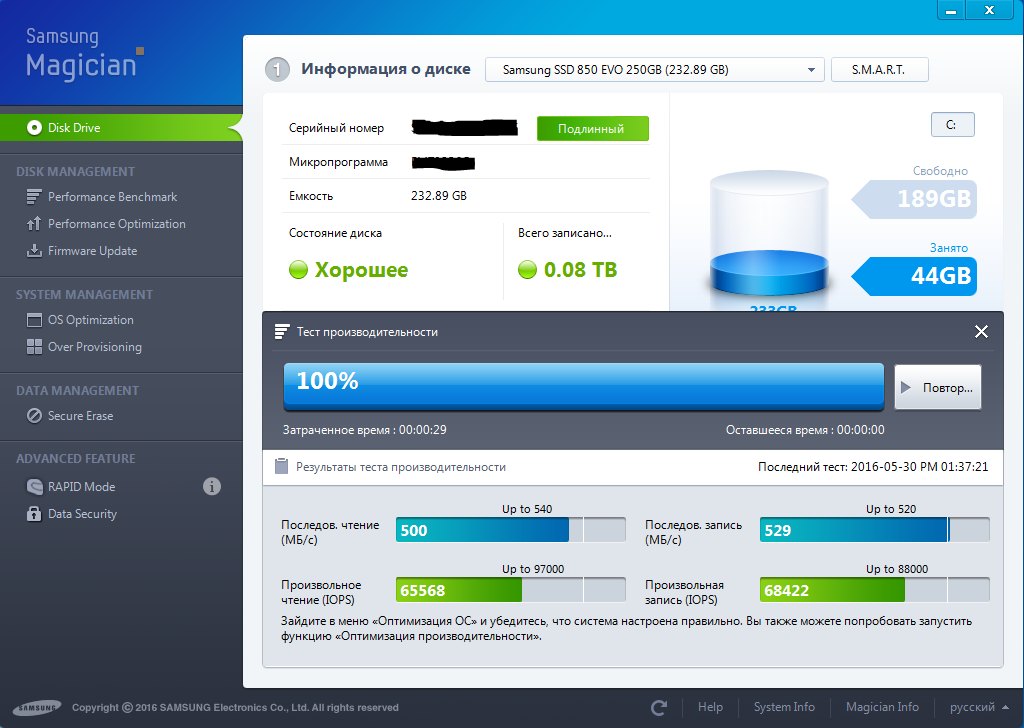The height and width of the screenshot is (728, 1024).
Task: Click the benchmark panel header icon
Action: click(x=281, y=332)
